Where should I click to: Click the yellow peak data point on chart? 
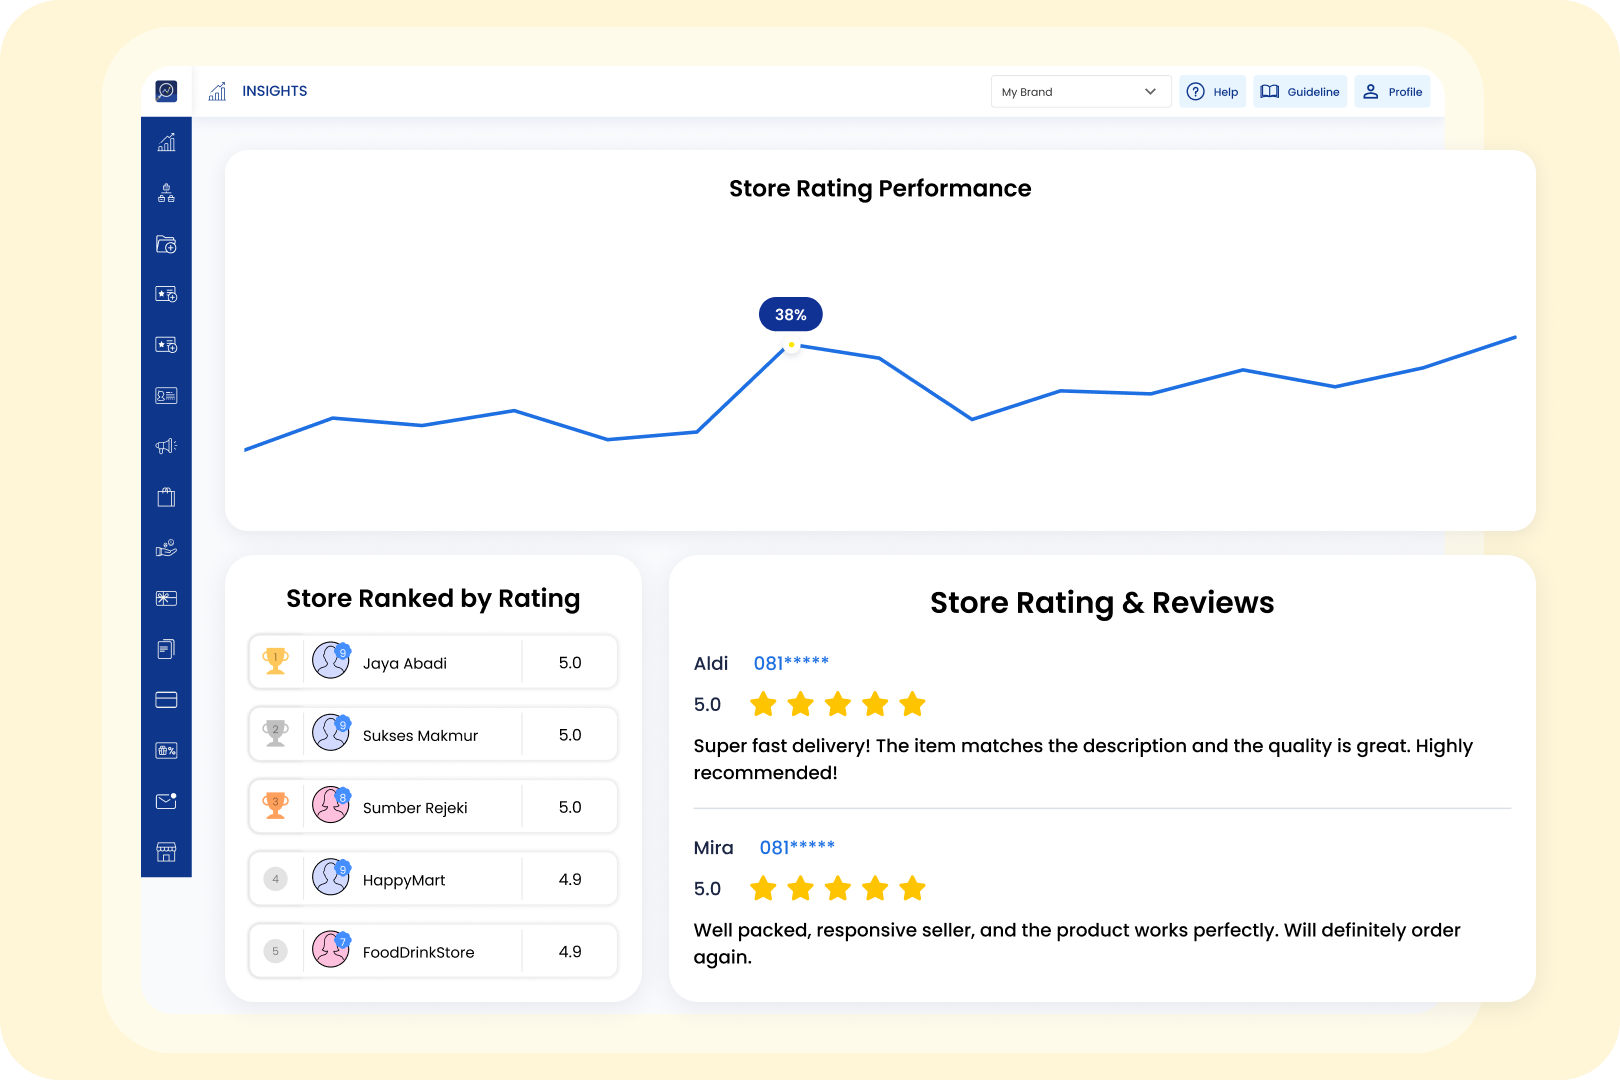(791, 345)
